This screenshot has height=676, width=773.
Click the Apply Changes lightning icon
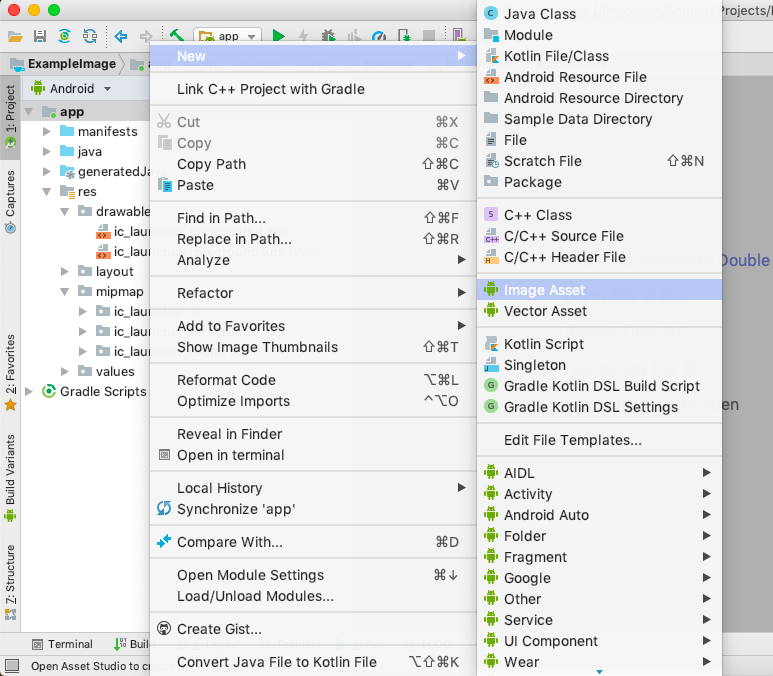304,36
